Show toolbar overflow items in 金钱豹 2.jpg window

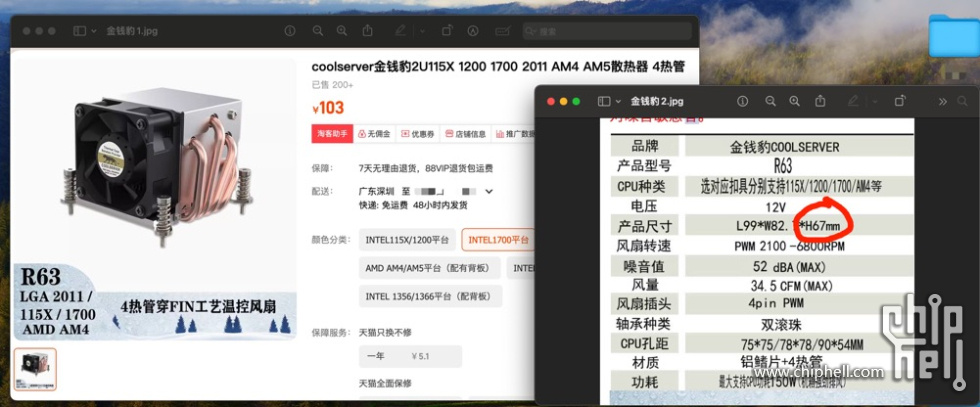(x=942, y=101)
